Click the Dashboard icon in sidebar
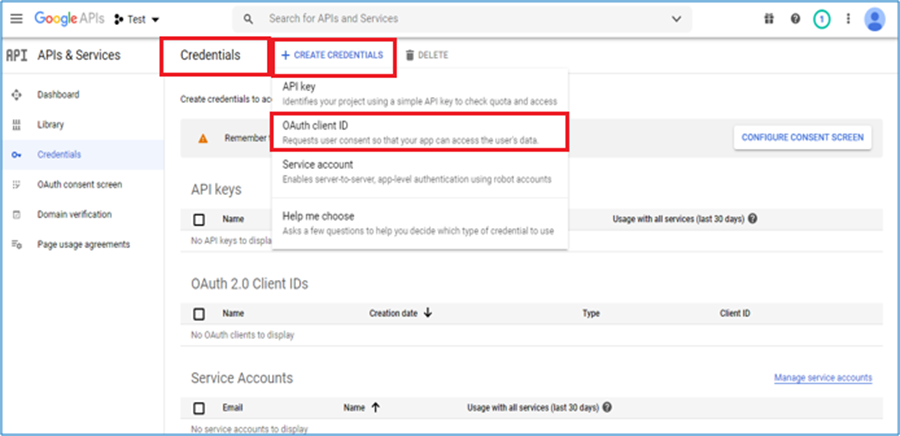This screenshot has width=900, height=436. (x=16, y=95)
